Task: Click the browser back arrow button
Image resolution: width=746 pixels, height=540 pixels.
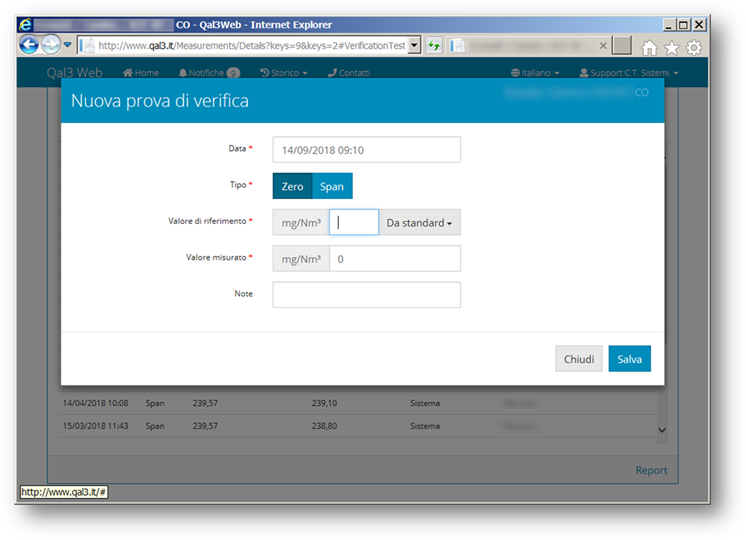Action: (29, 45)
